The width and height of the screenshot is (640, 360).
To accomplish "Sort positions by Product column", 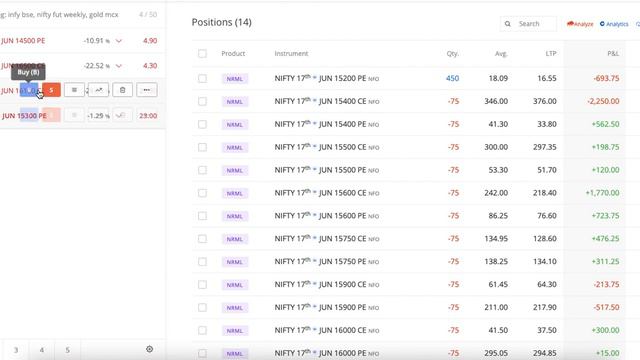I will point(233,53).
